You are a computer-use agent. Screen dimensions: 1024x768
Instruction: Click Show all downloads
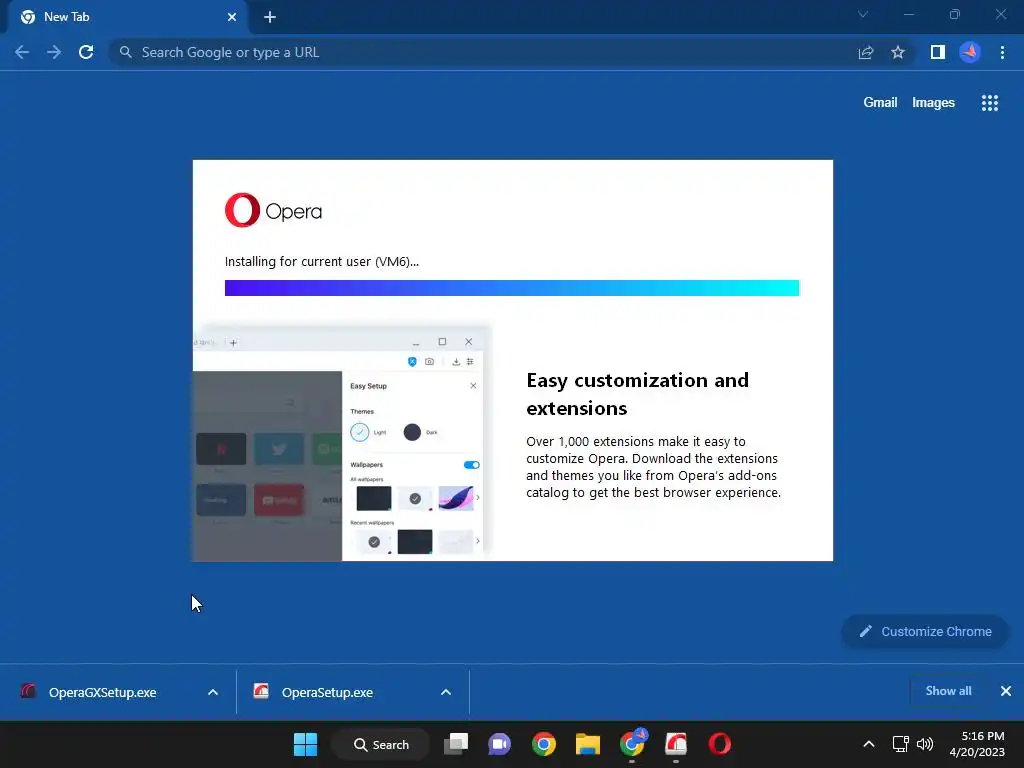tap(948, 691)
